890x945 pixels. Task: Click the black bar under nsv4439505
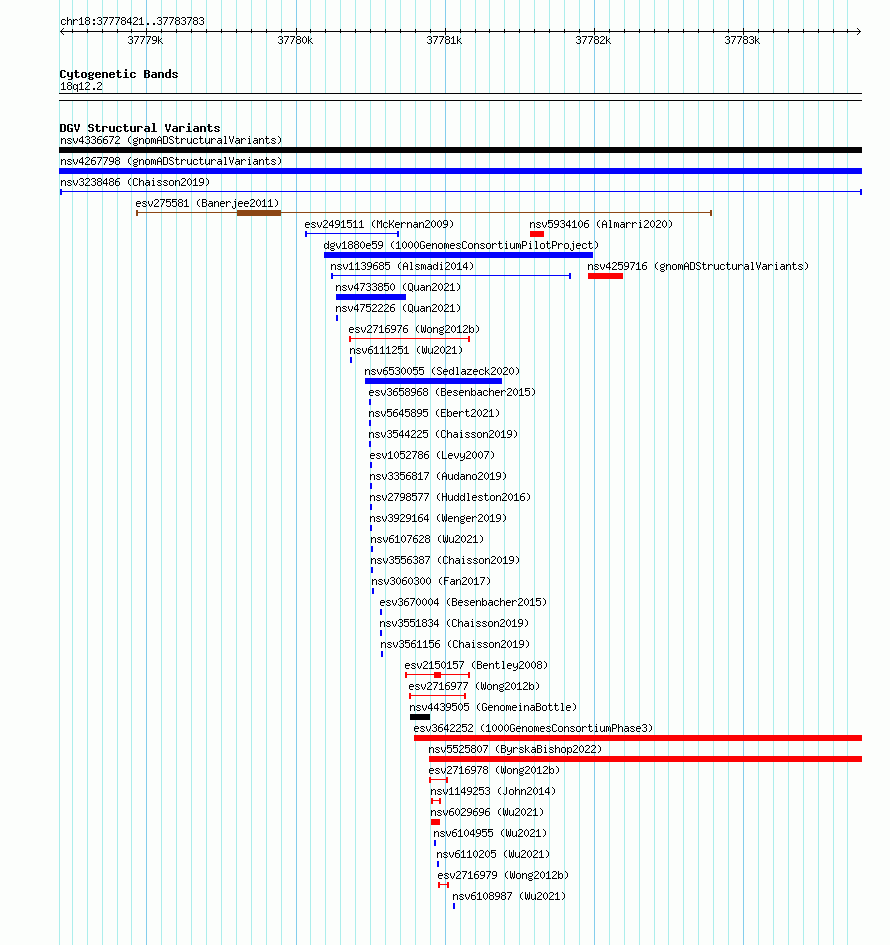tap(420, 717)
